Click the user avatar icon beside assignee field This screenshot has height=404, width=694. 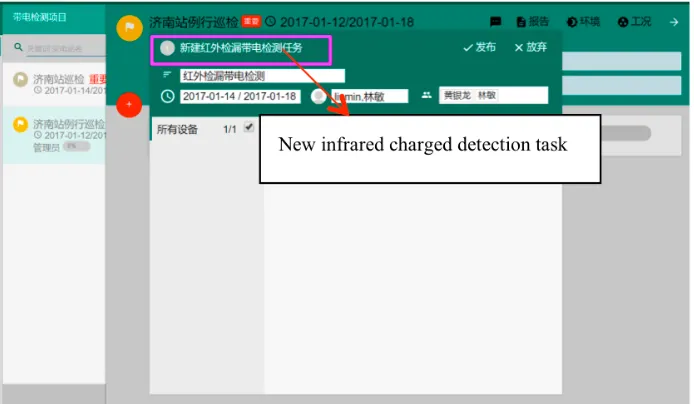[x=318, y=96]
